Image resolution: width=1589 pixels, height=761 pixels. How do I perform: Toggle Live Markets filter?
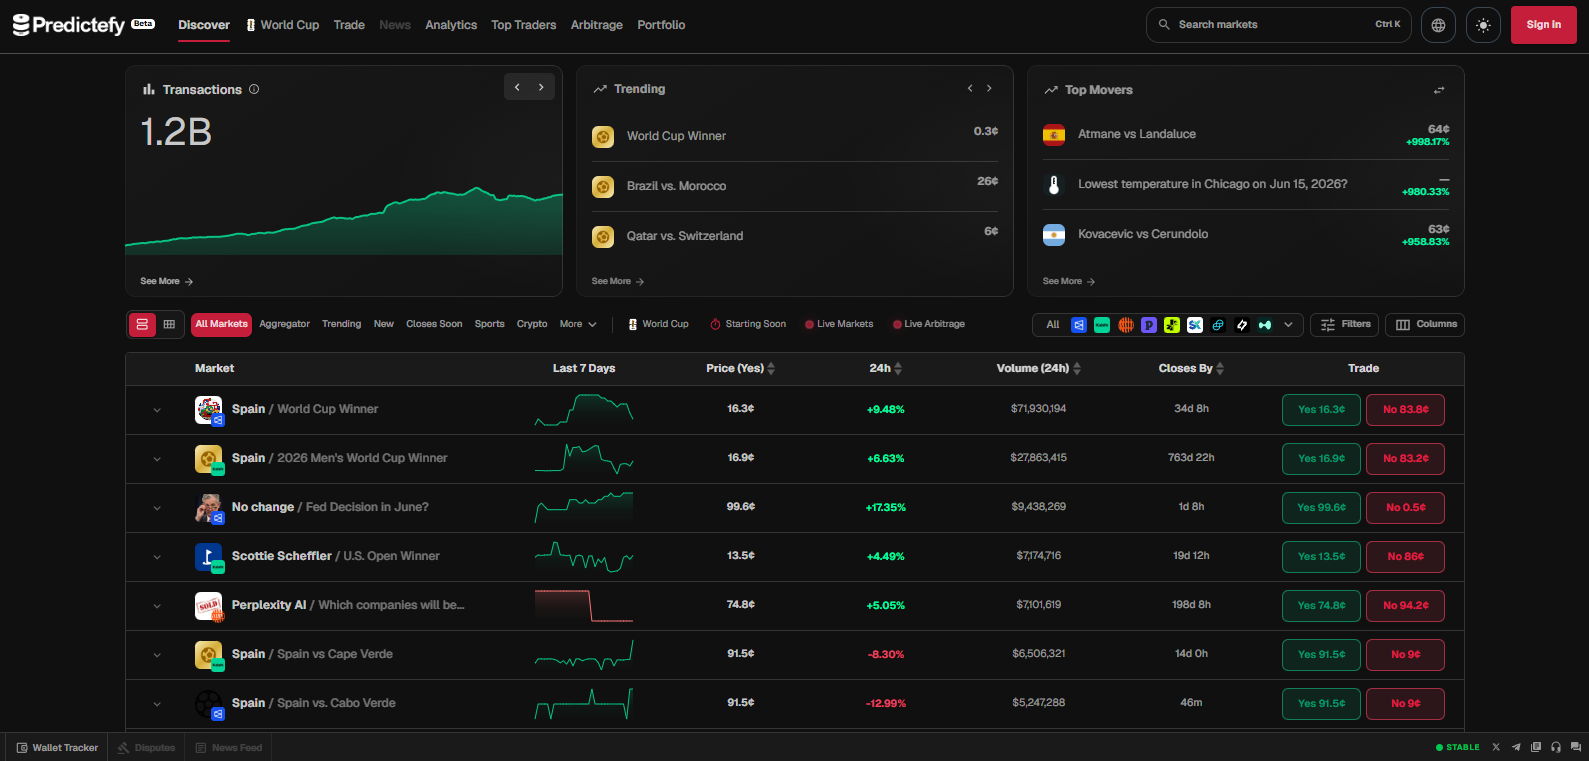(839, 324)
